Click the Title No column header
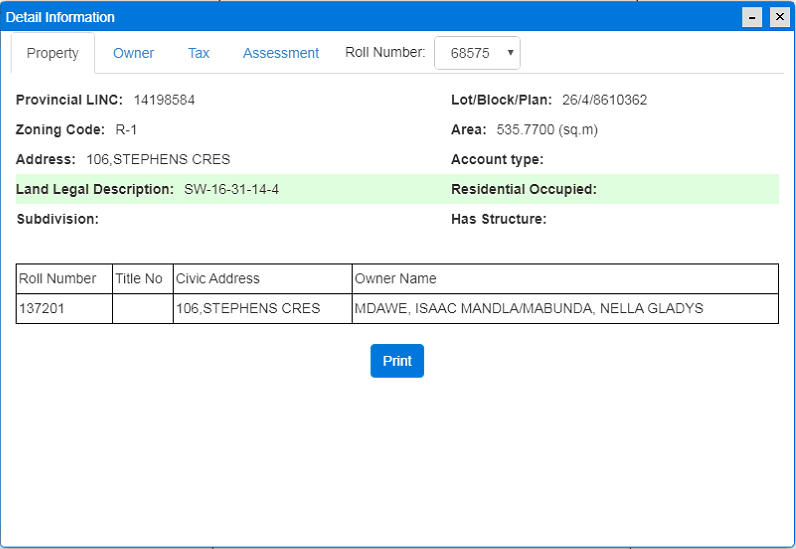 (139, 279)
